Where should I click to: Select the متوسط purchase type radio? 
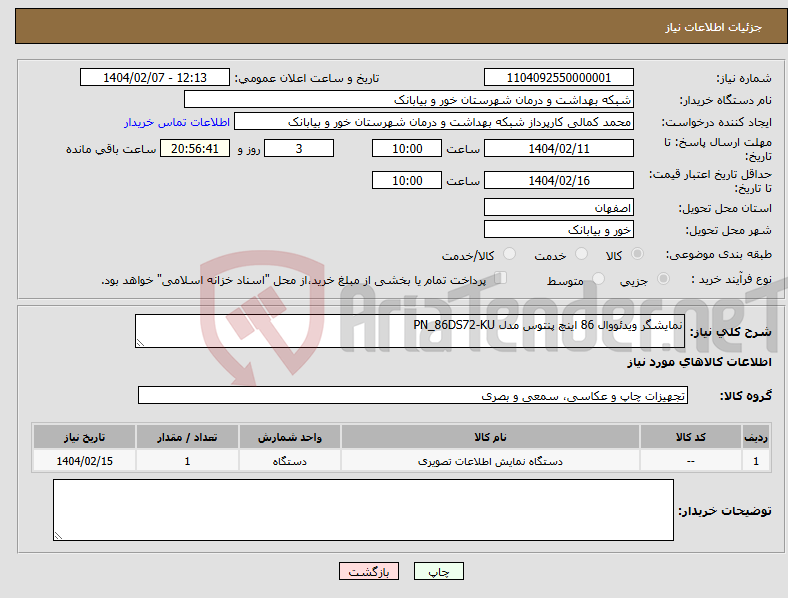598,278
